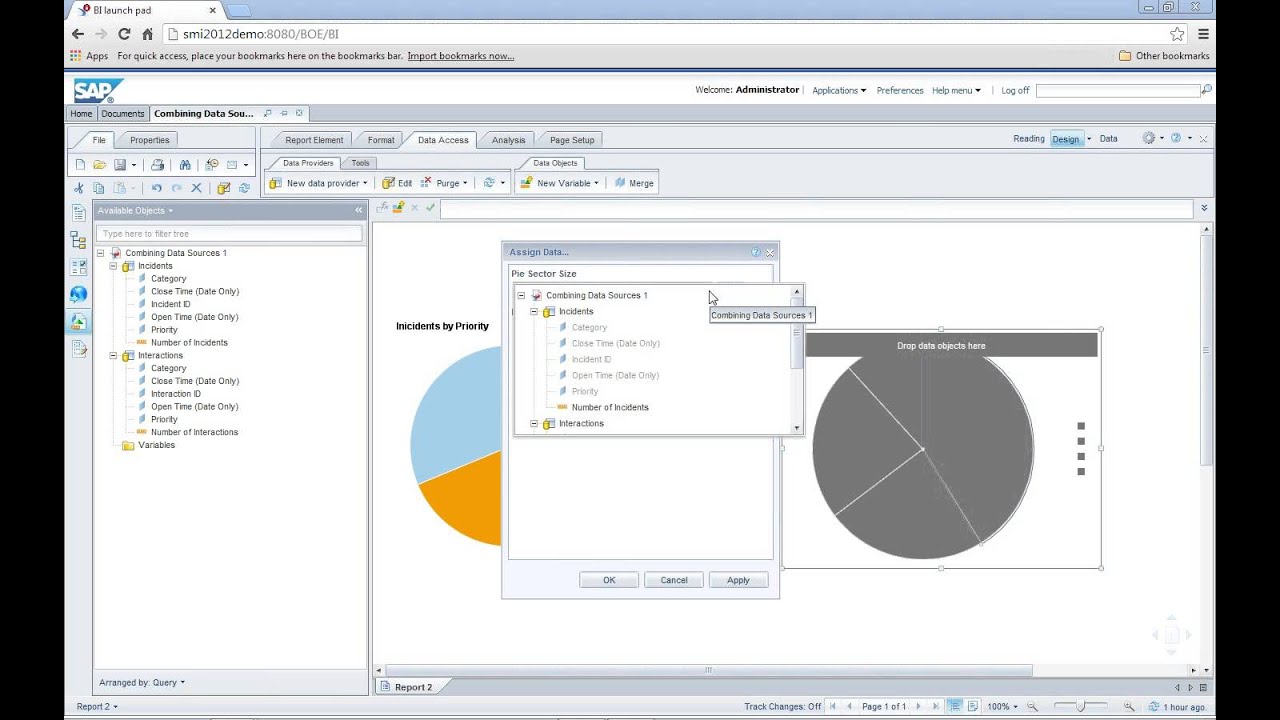Image resolution: width=1280 pixels, height=720 pixels.
Task: Open the Web Service globe side icon
Action: [78, 294]
